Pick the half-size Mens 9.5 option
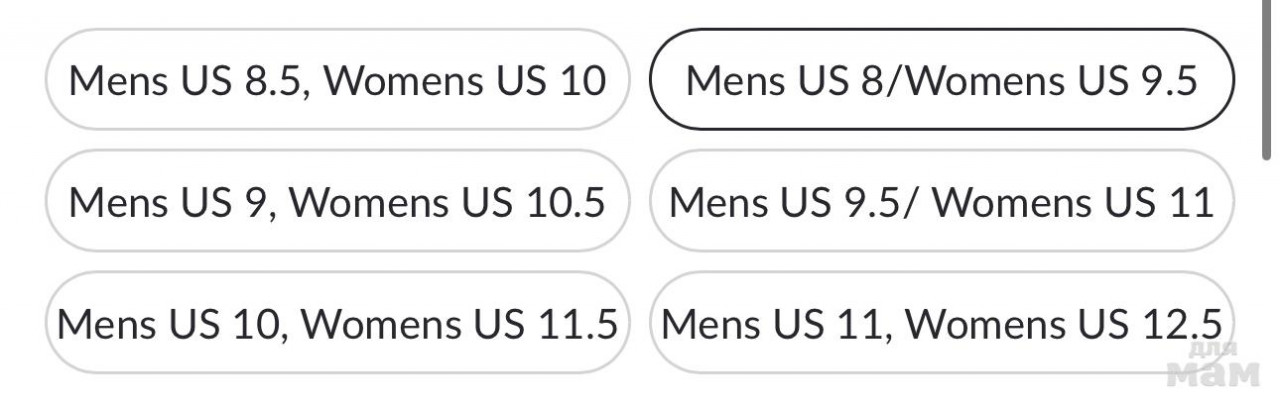1280x406 pixels. click(942, 202)
